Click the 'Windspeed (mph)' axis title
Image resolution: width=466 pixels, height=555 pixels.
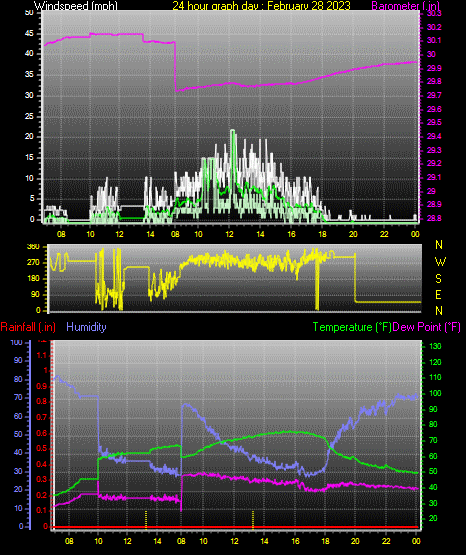click(75, 6)
